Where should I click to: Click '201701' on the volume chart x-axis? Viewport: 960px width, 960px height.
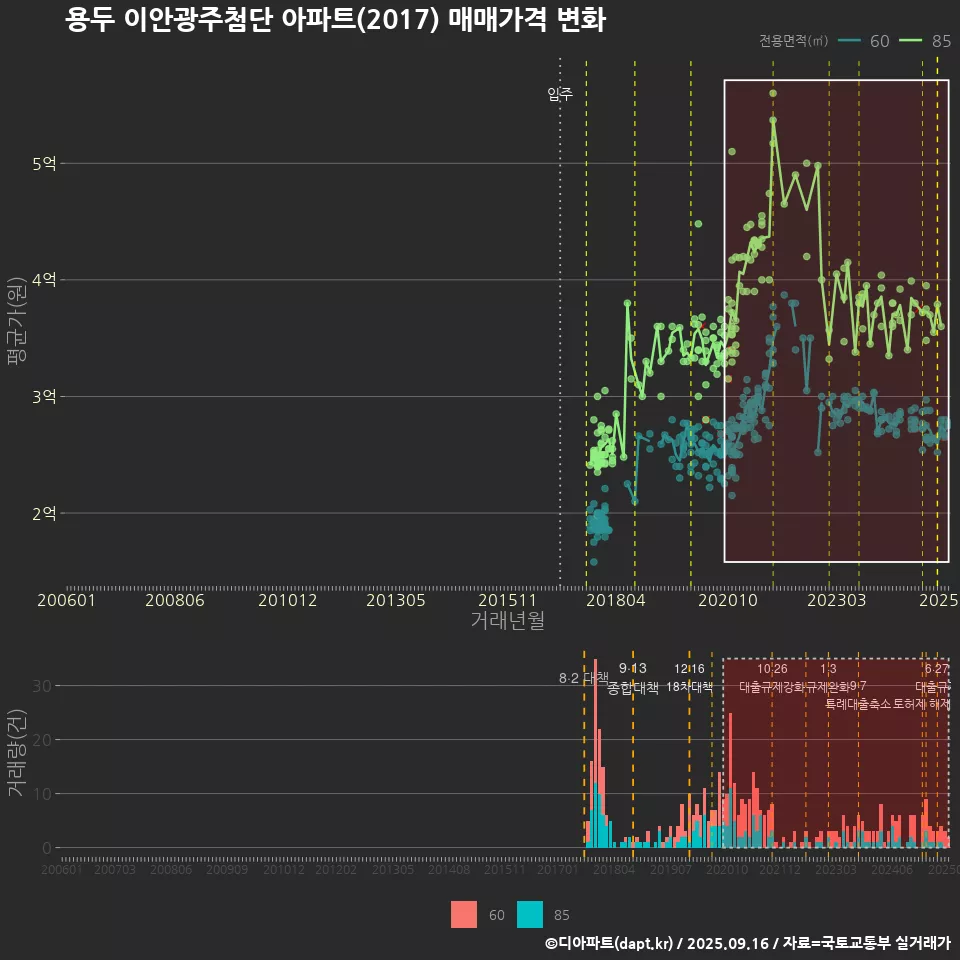pos(558,869)
